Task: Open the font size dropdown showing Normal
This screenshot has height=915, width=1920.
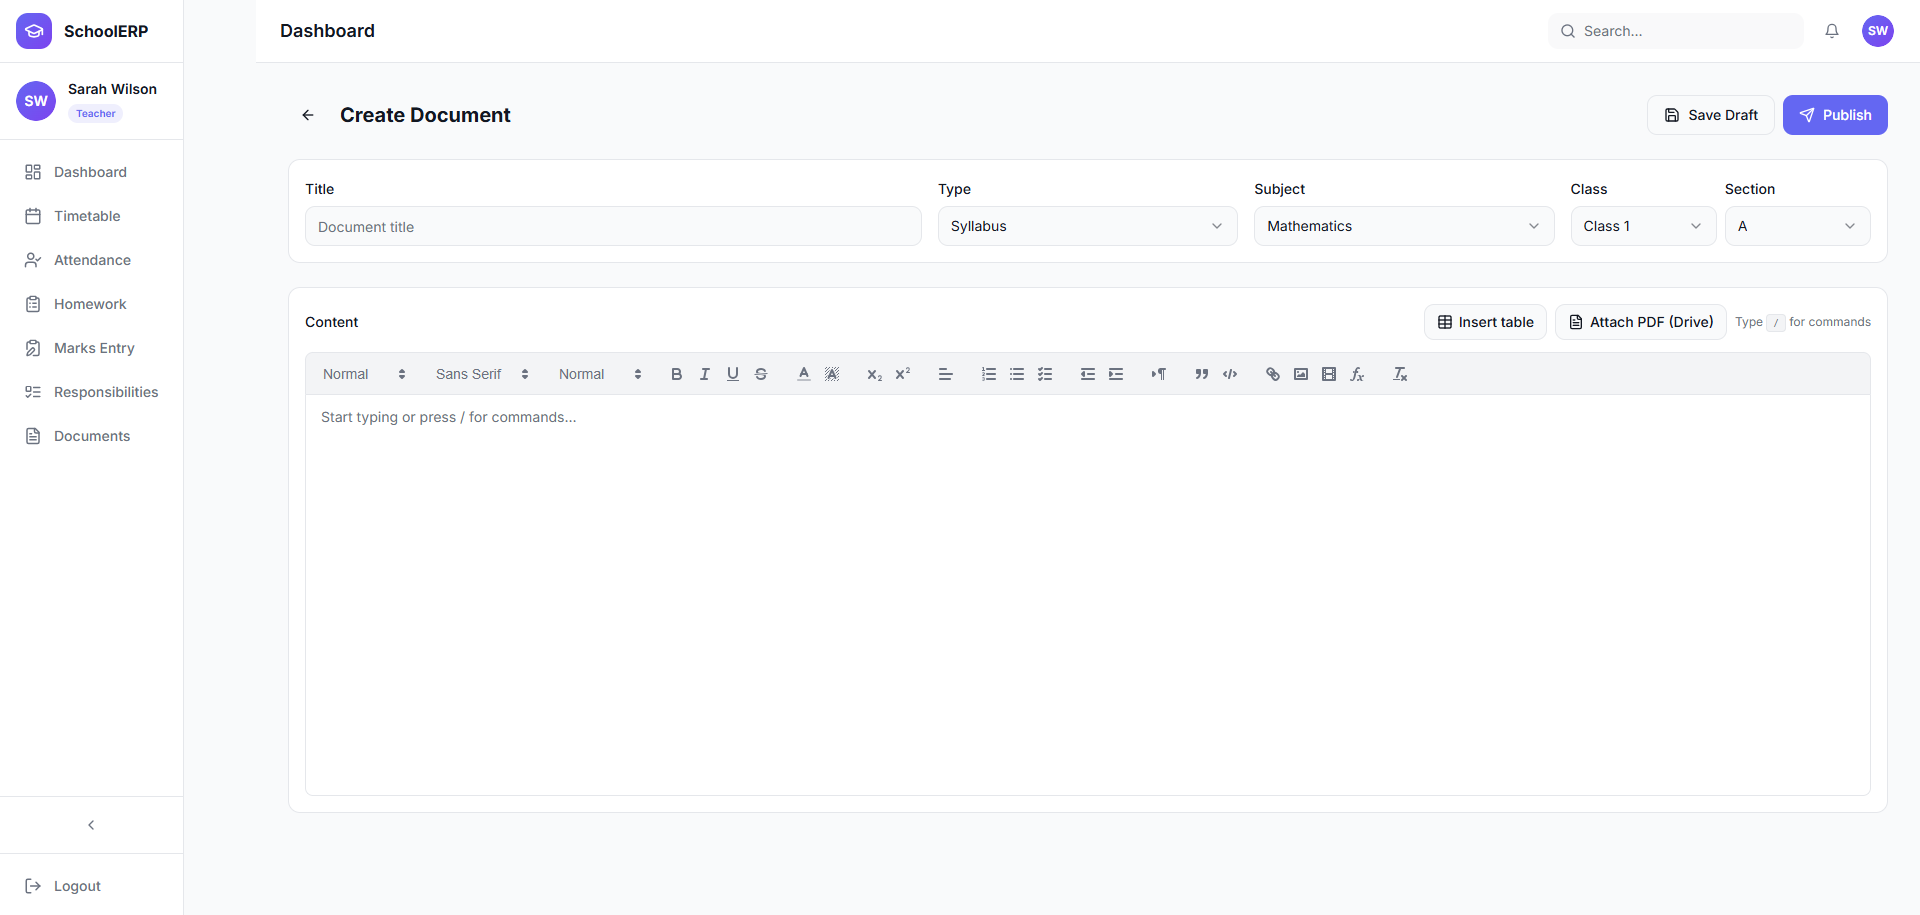Action: point(600,374)
